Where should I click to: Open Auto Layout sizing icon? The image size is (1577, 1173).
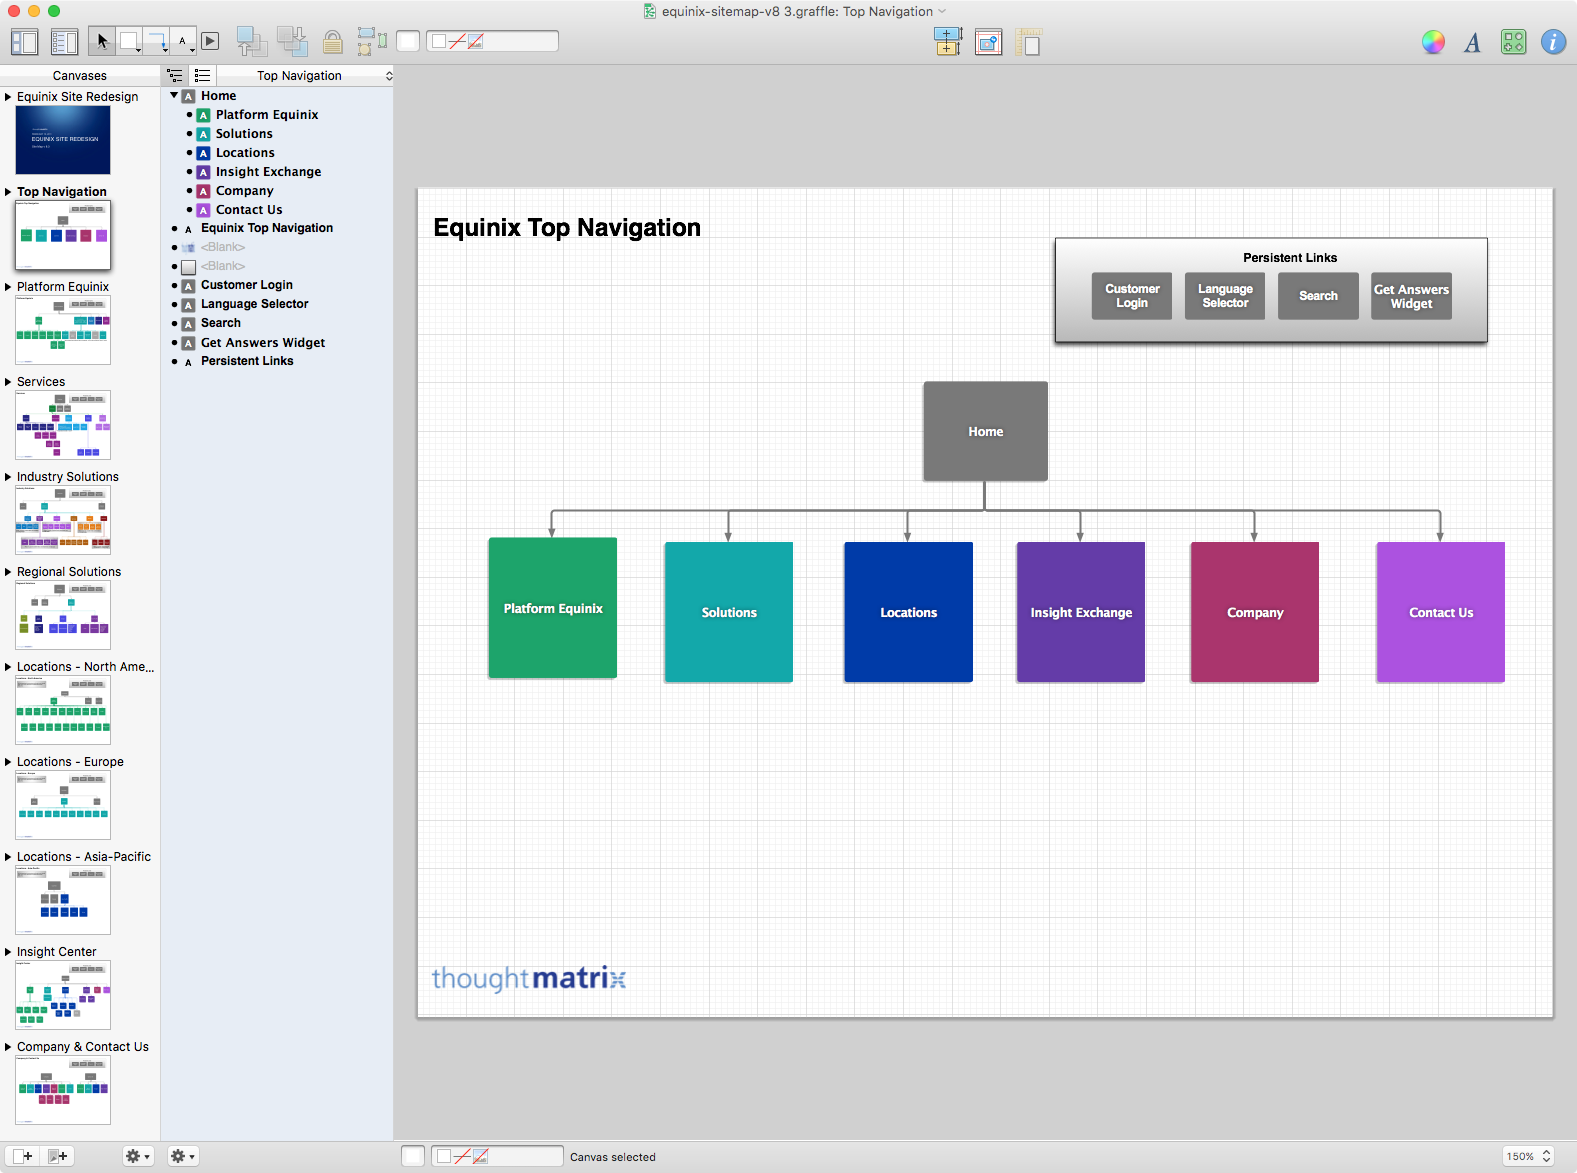tap(947, 41)
